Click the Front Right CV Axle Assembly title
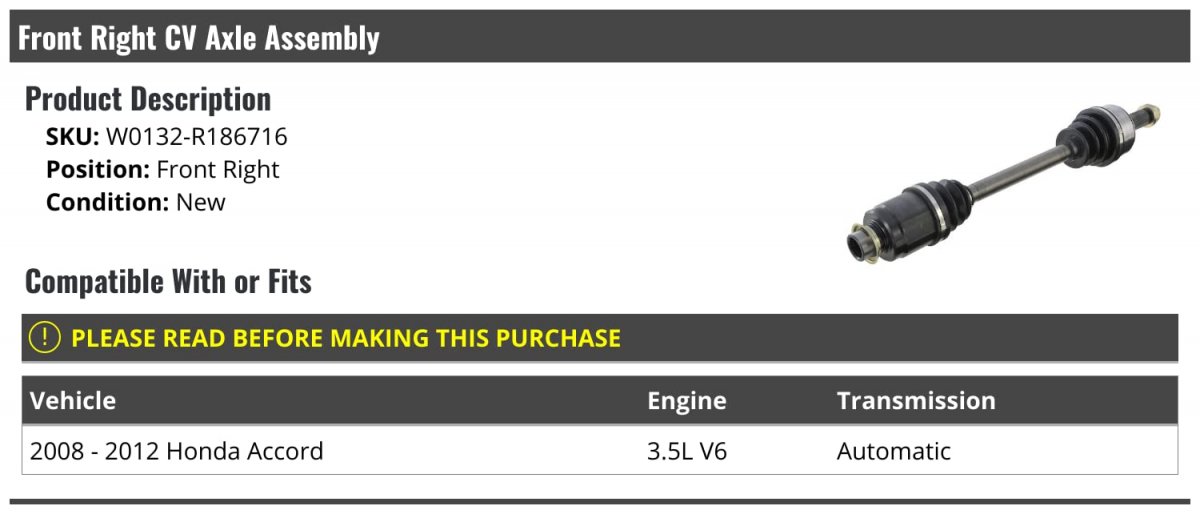The image size is (1200, 514). point(199,38)
